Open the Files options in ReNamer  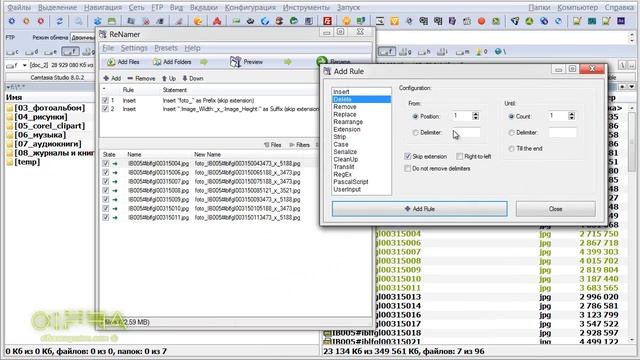click(x=273, y=145)
